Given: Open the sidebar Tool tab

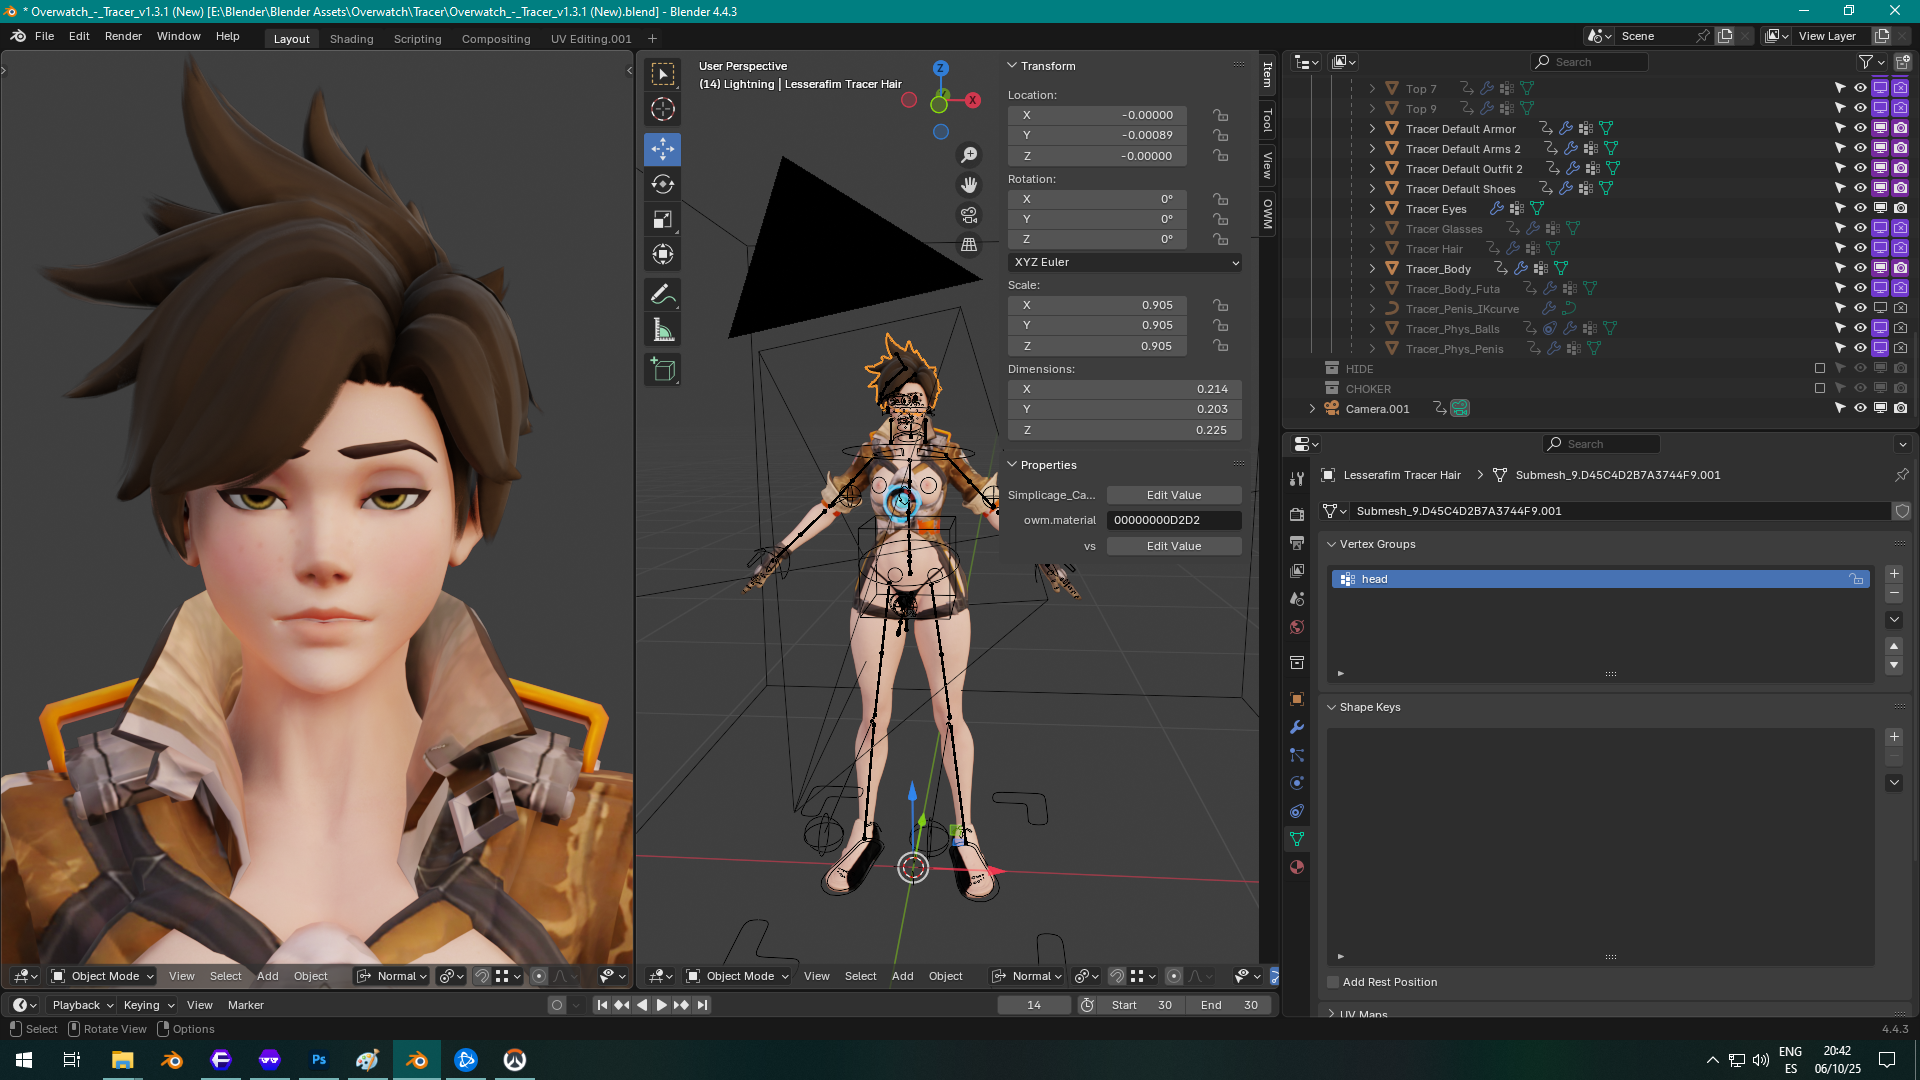Looking at the screenshot, I should coord(1267,121).
